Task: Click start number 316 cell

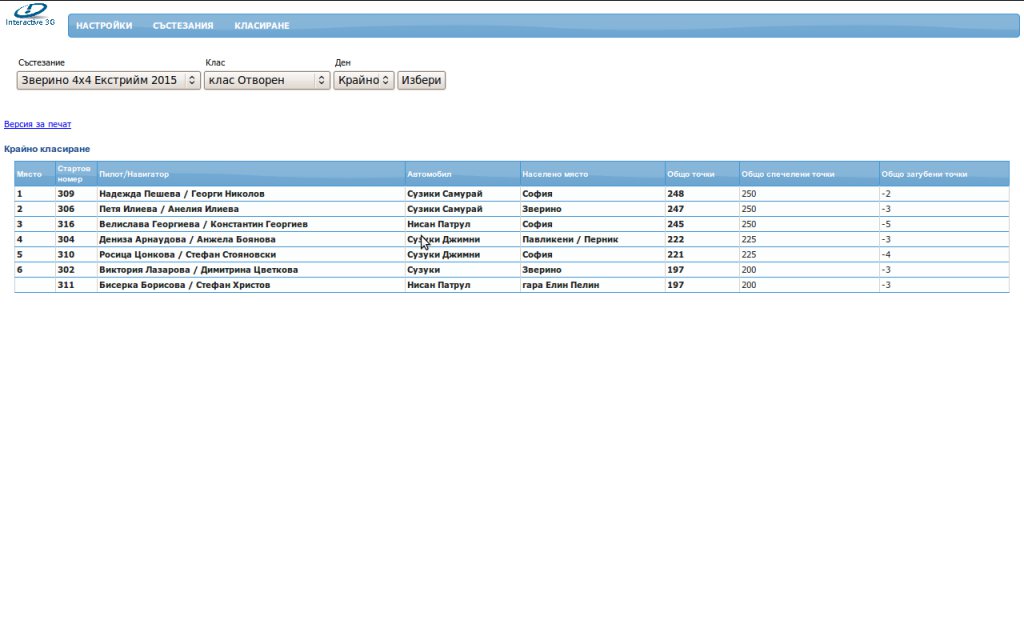Action: pyautogui.click(x=66, y=224)
